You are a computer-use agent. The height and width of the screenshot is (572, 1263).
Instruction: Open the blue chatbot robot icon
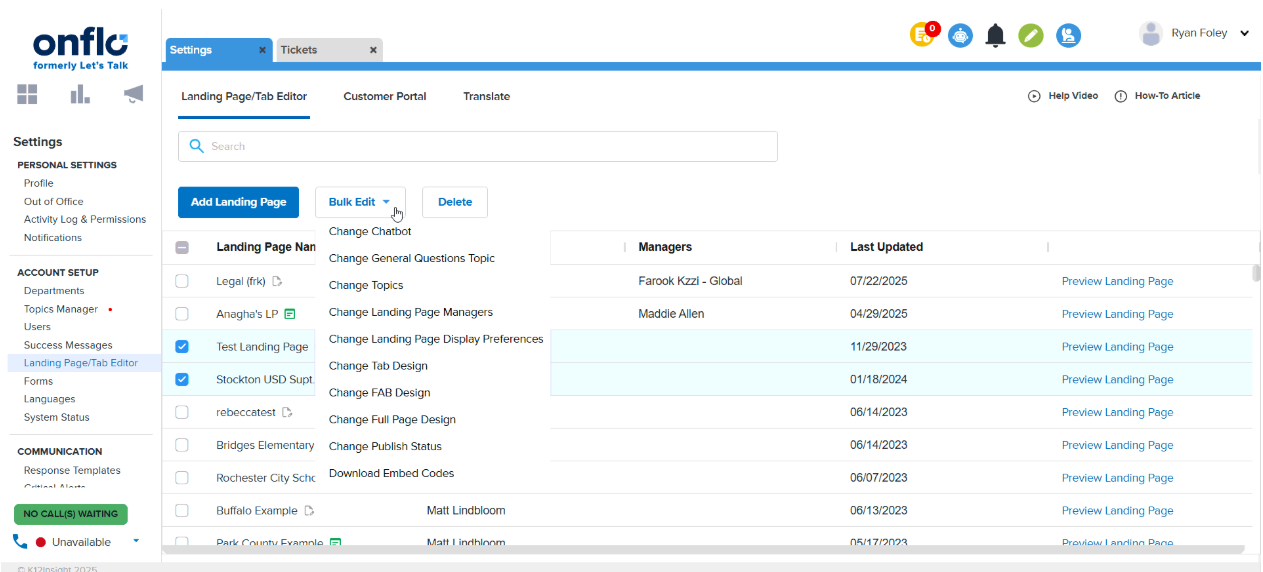[x=960, y=35]
